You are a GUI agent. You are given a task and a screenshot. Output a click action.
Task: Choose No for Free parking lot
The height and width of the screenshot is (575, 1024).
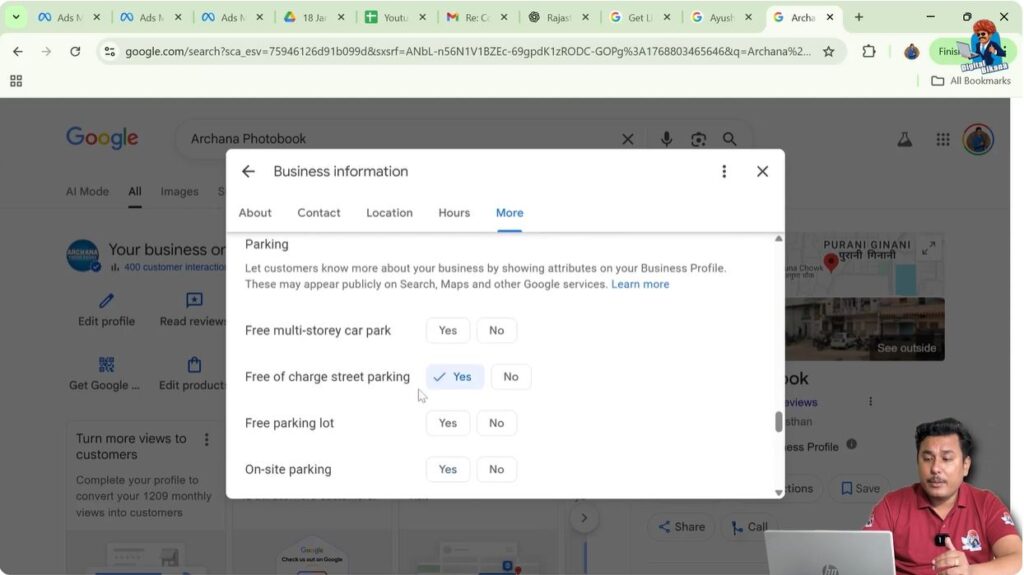tap(496, 423)
